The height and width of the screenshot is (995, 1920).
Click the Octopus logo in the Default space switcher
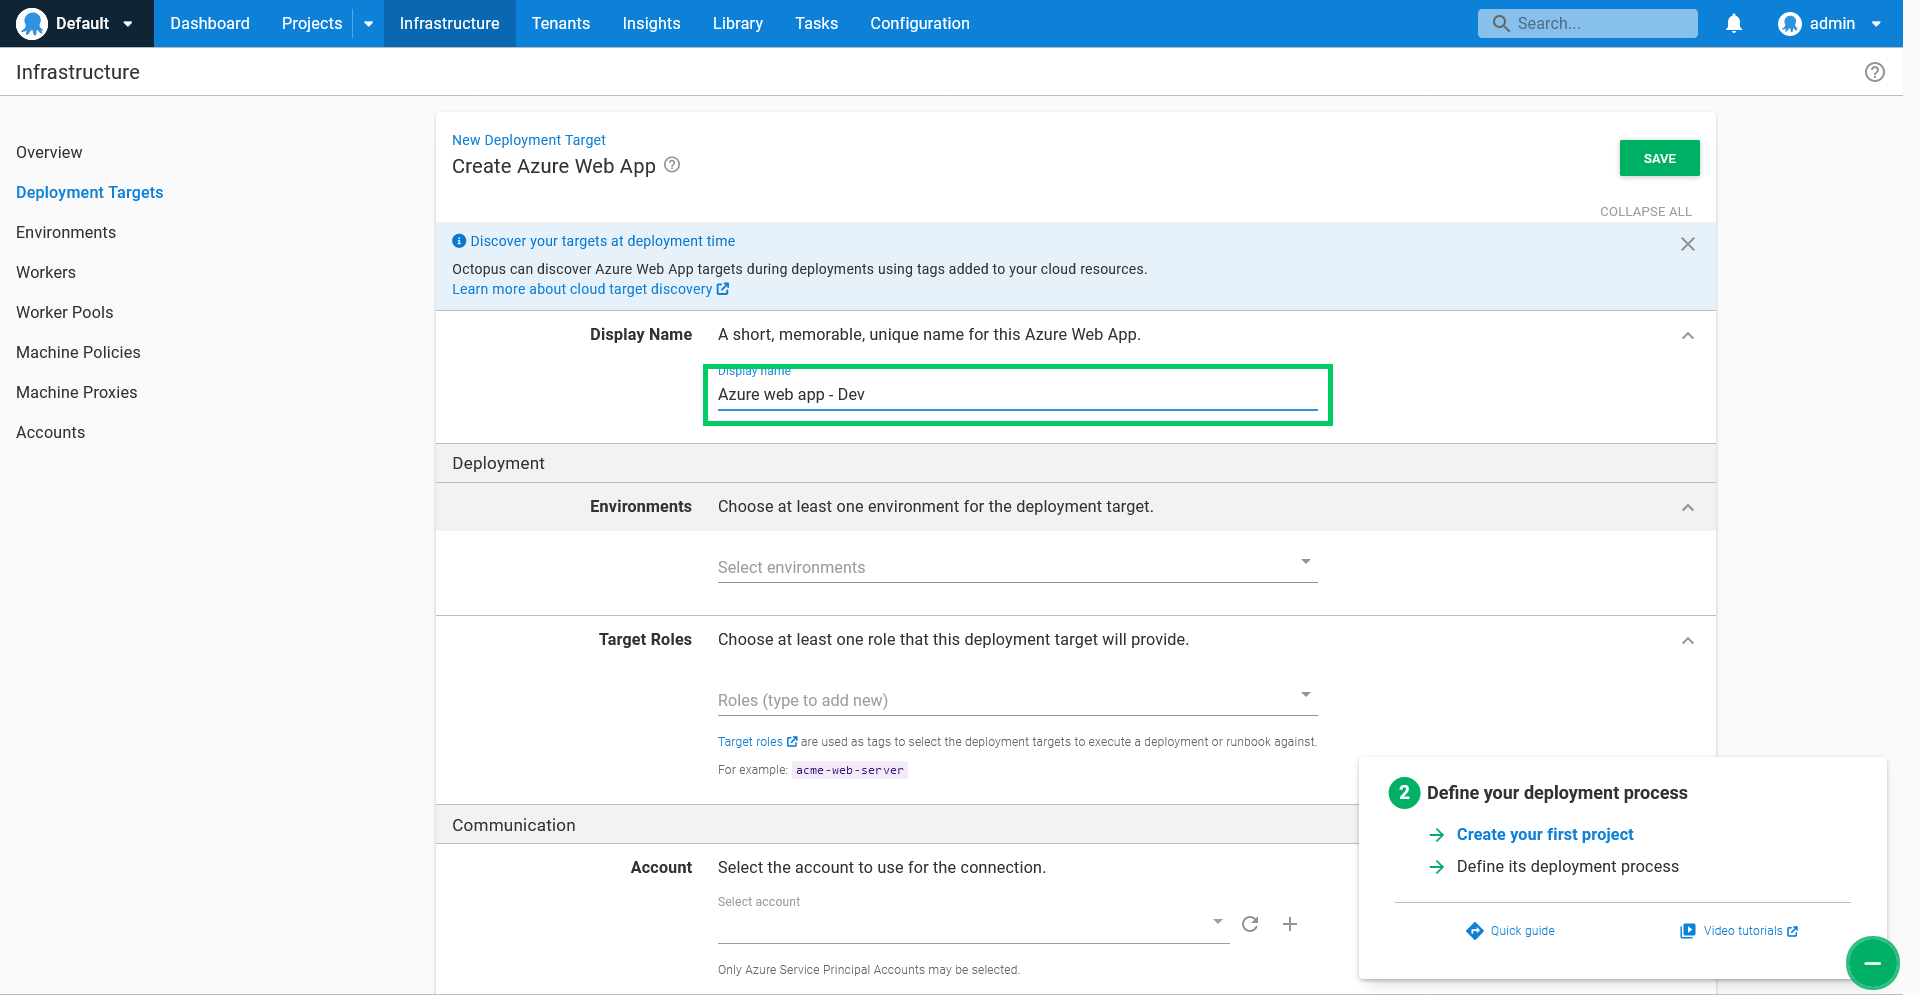32,23
